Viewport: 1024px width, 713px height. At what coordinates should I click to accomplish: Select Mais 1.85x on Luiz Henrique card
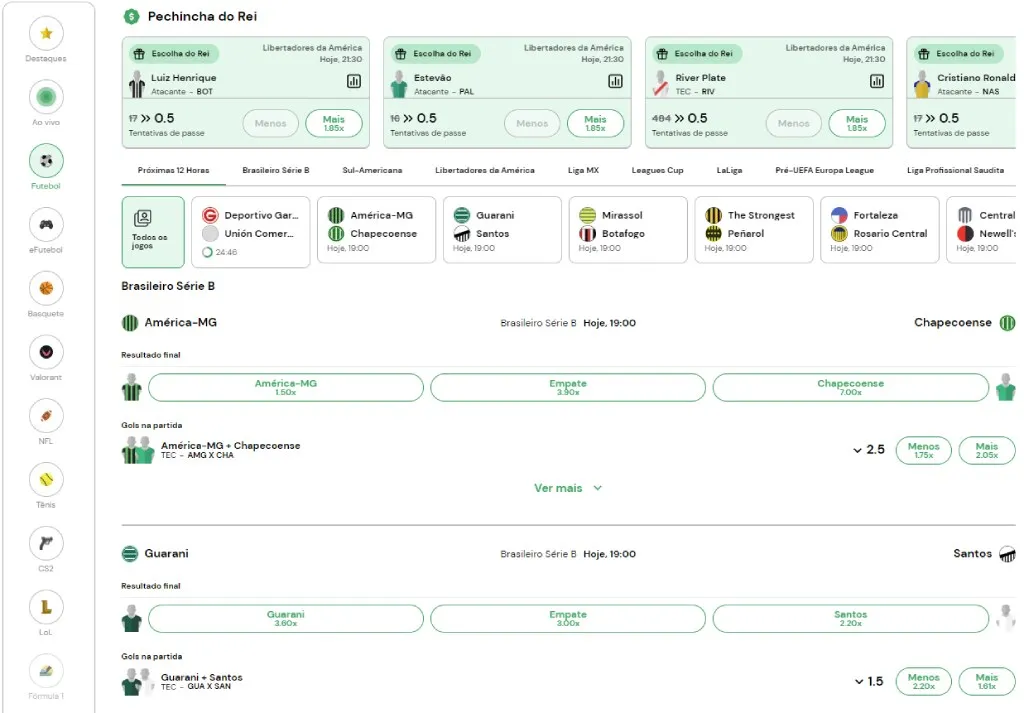pyautogui.click(x=334, y=123)
